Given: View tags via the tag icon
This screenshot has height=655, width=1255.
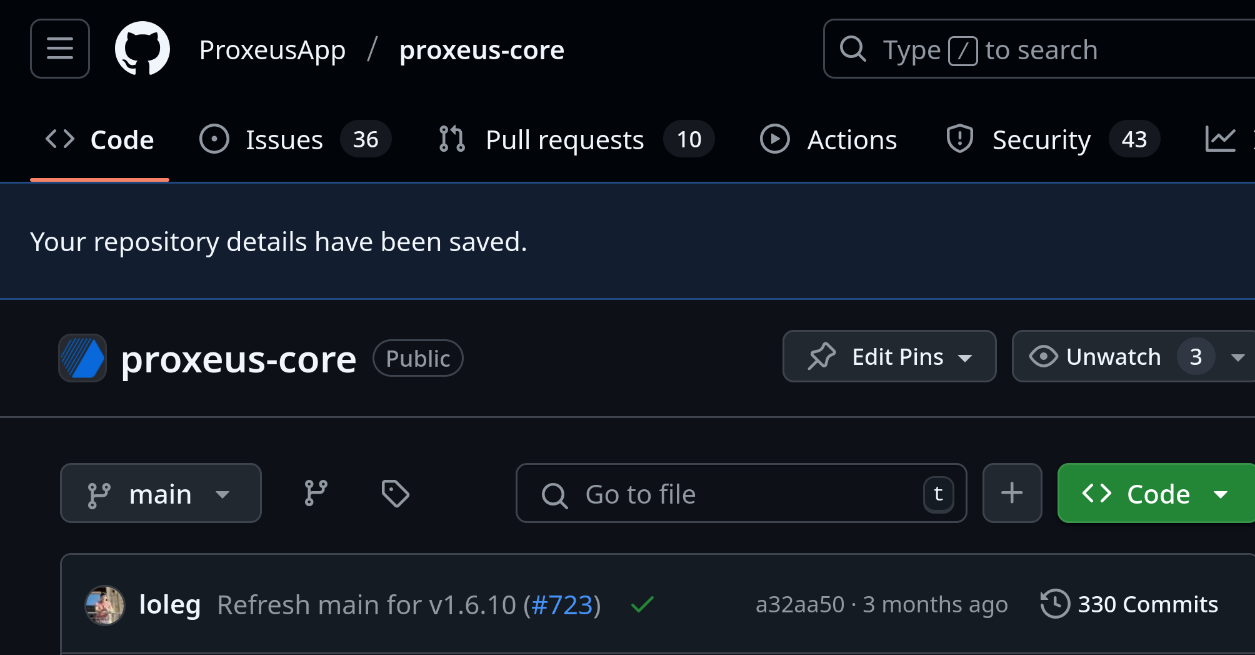Looking at the screenshot, I should coord(395,493).
